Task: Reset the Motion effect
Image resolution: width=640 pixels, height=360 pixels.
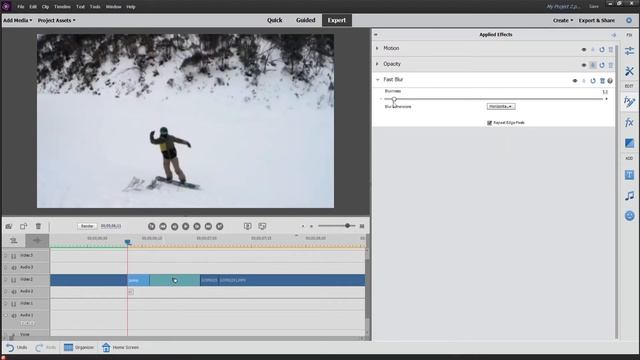Action: [602, 49]
